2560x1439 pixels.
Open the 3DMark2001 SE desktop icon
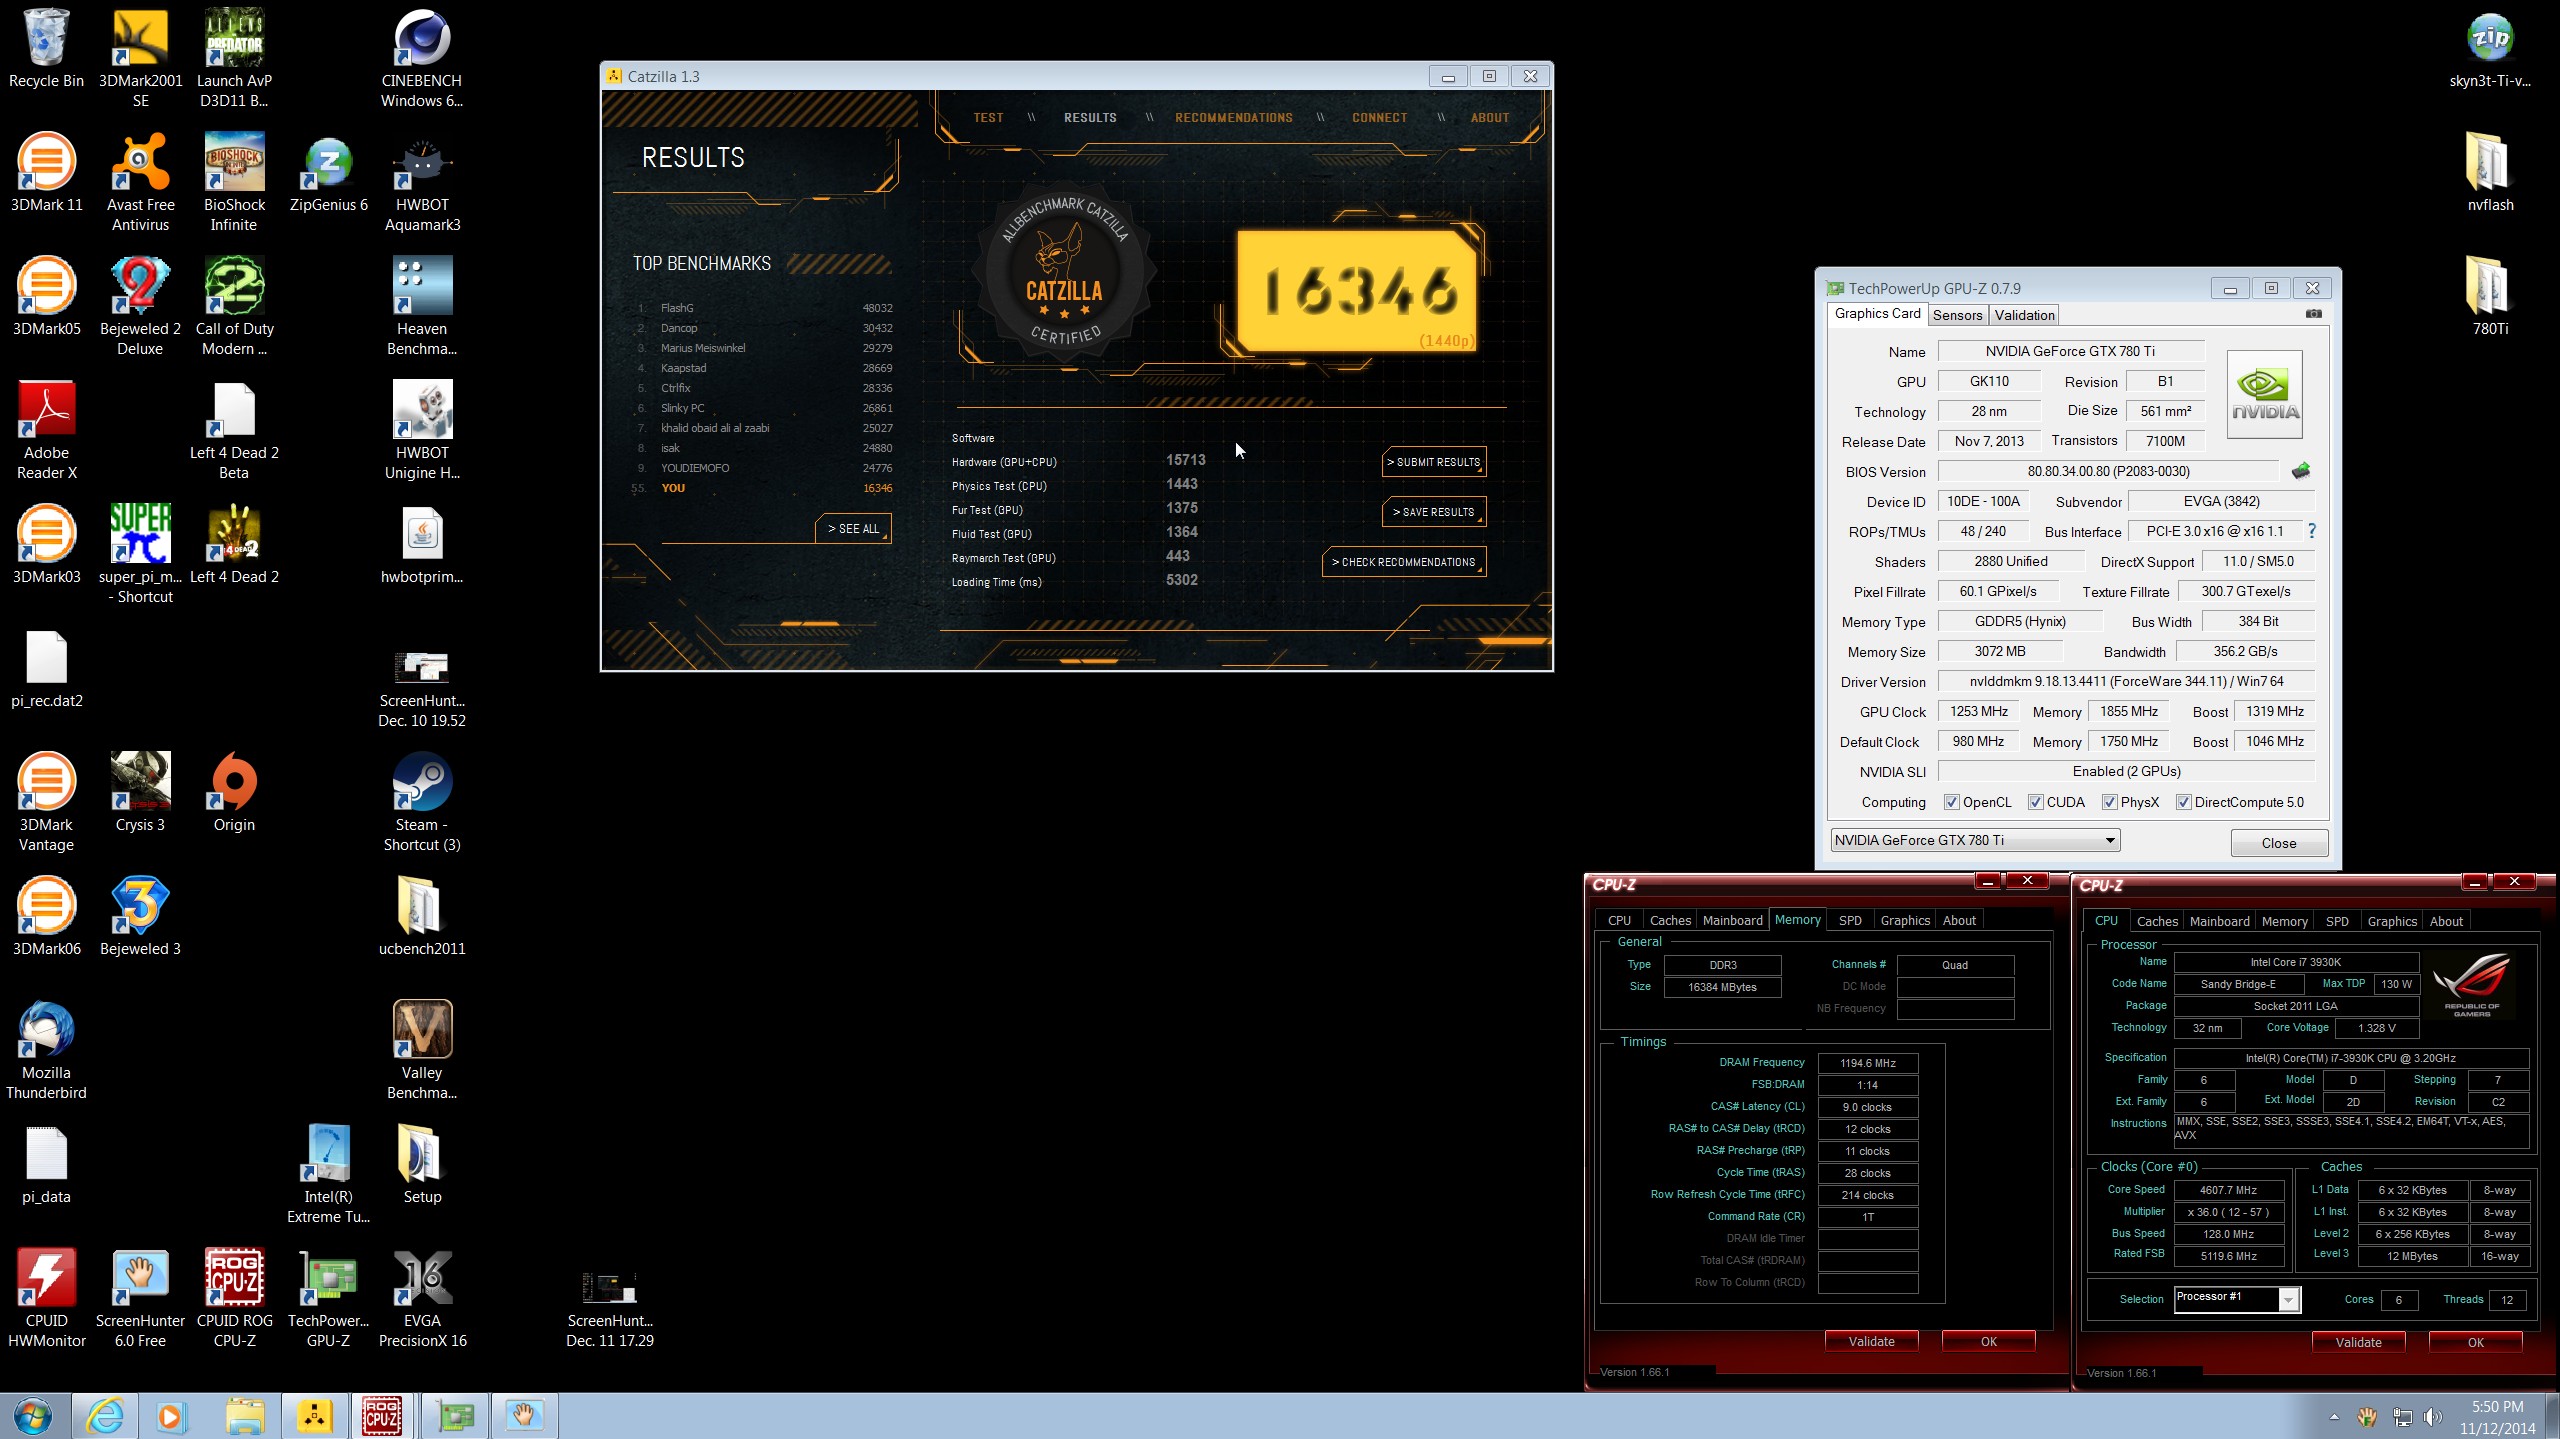[140, 58]
